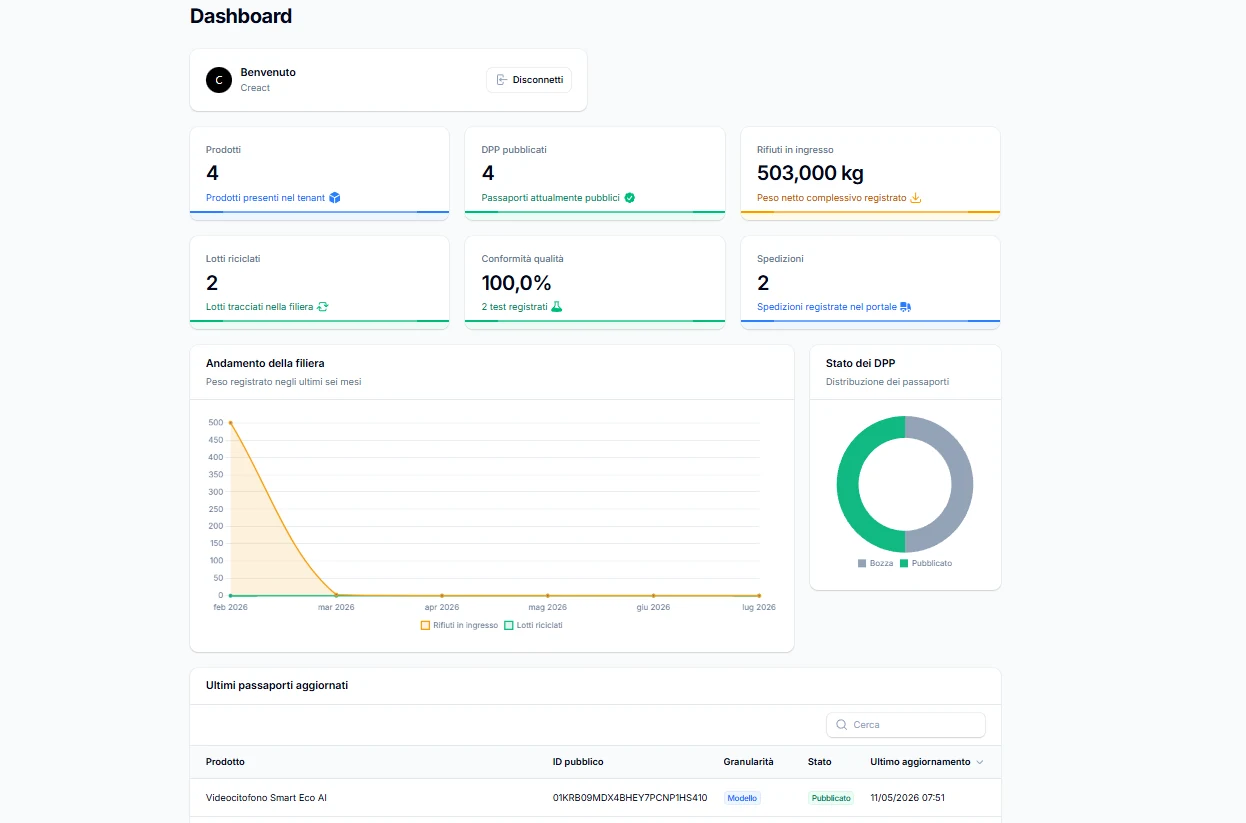The width and height of the screenshot is (1246, 823).
Task: Open the Videocitofono Smart Eco AI row
Action: click(595, 798)
